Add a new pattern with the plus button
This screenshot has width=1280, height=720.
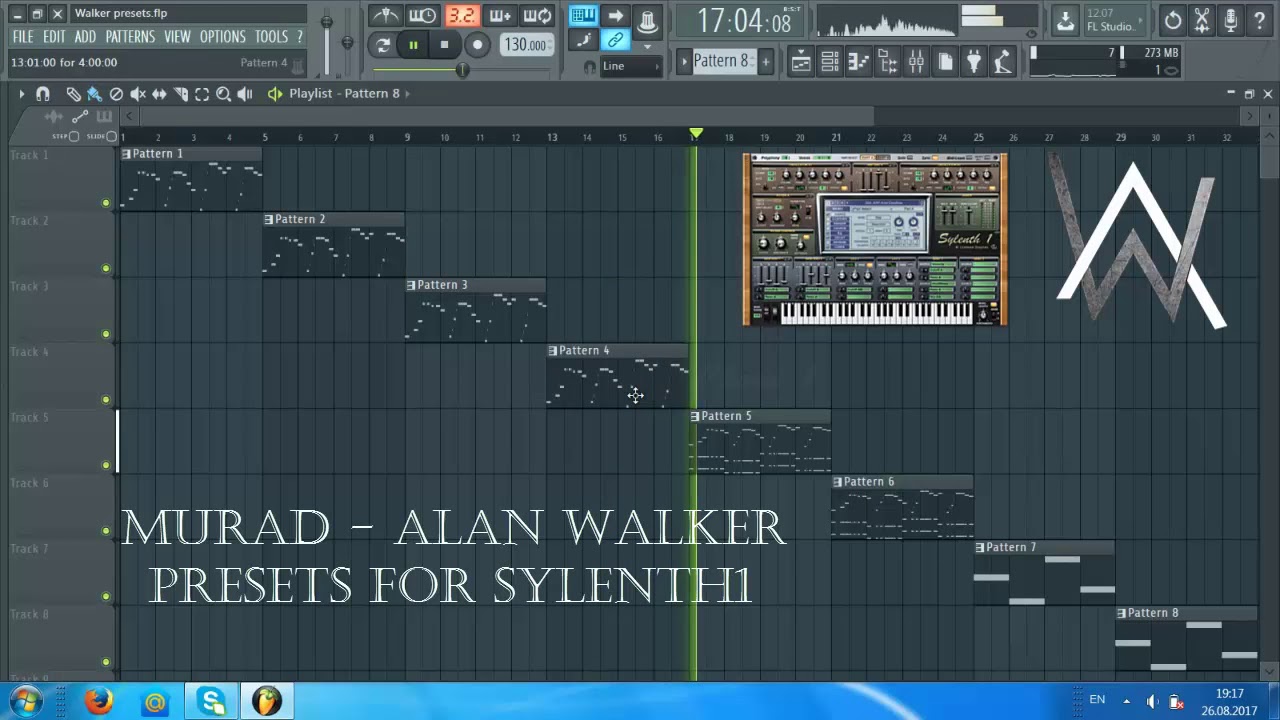[765, 62]
